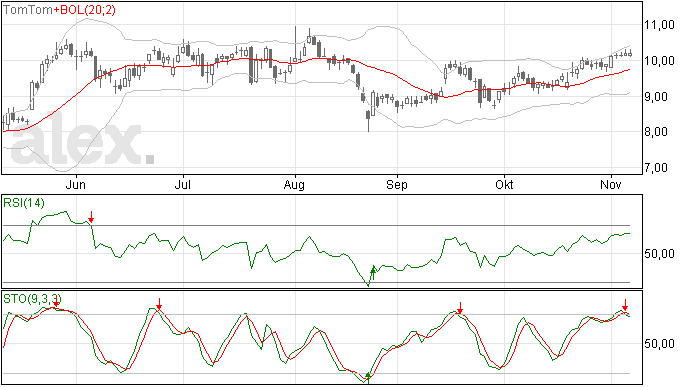This screenshot has height=387, width=690.
Task: Click the STO red arrow in late June
Action: (159, 303)
